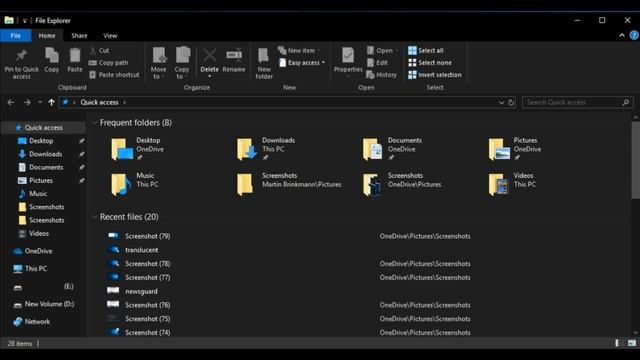Viewport: 640px width, 360px height.
Task: Switch to large icons view in status bar
Action: click(x=632, y=343)
